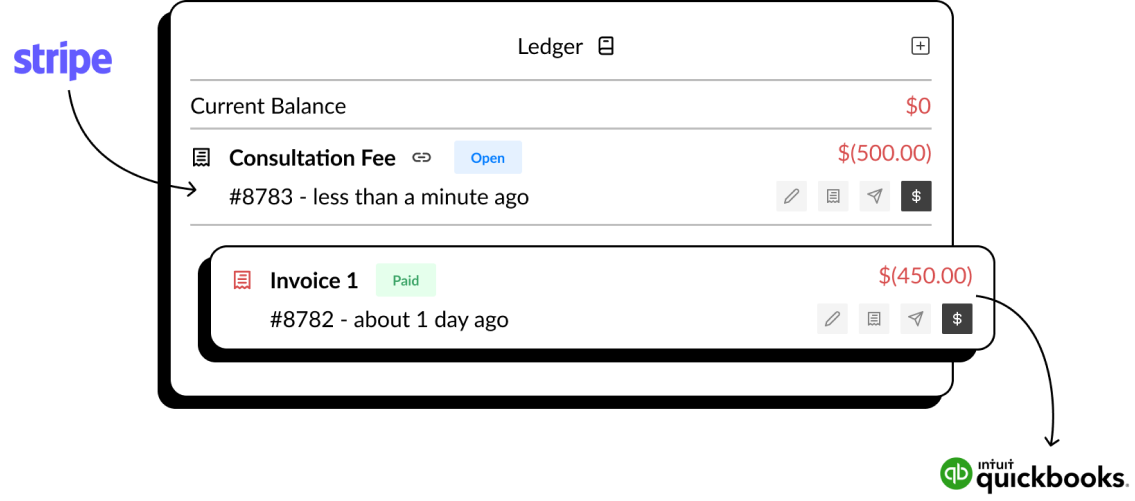Send Invoice 1 using the paper plane icon
Image resolution: width=1135 pixels, height=501 pixels.
(916, 319)
